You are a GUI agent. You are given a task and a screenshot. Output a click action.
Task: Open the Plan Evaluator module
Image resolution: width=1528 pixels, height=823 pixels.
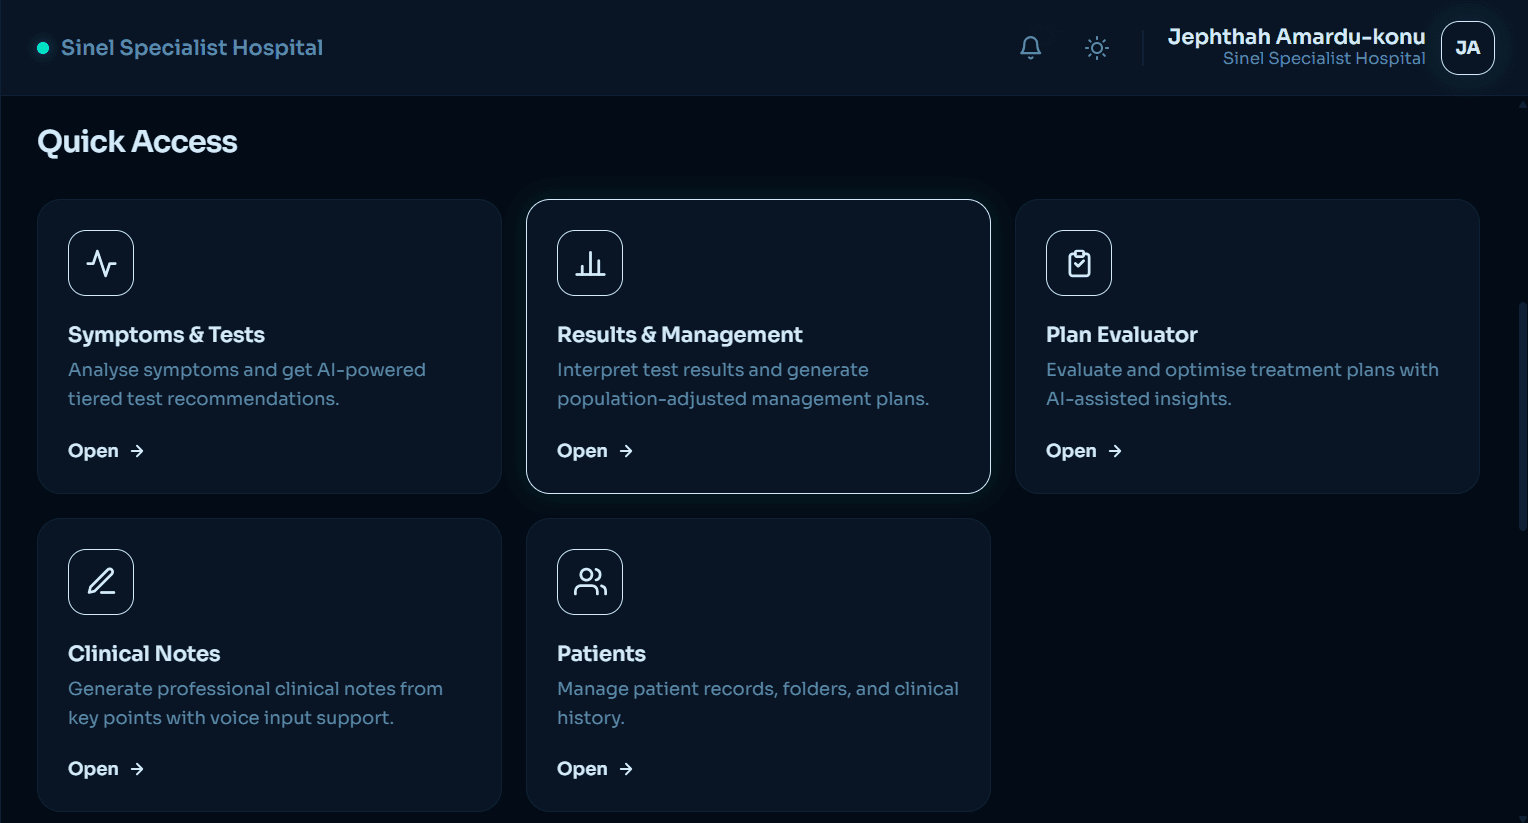1084,451
